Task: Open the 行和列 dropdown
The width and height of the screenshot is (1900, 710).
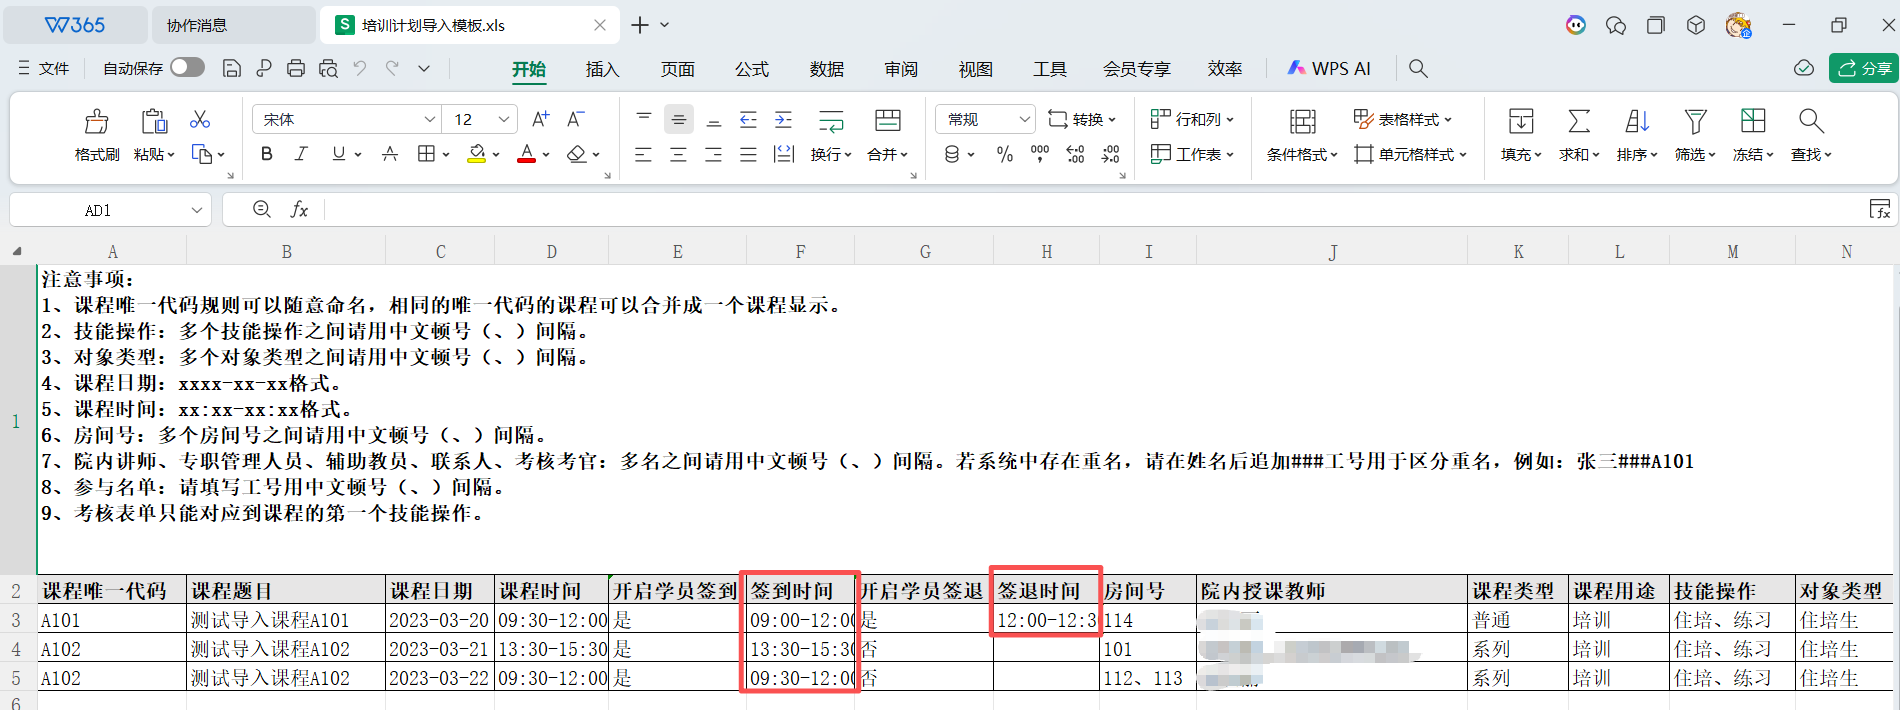Action: (x=1192, y=119)
